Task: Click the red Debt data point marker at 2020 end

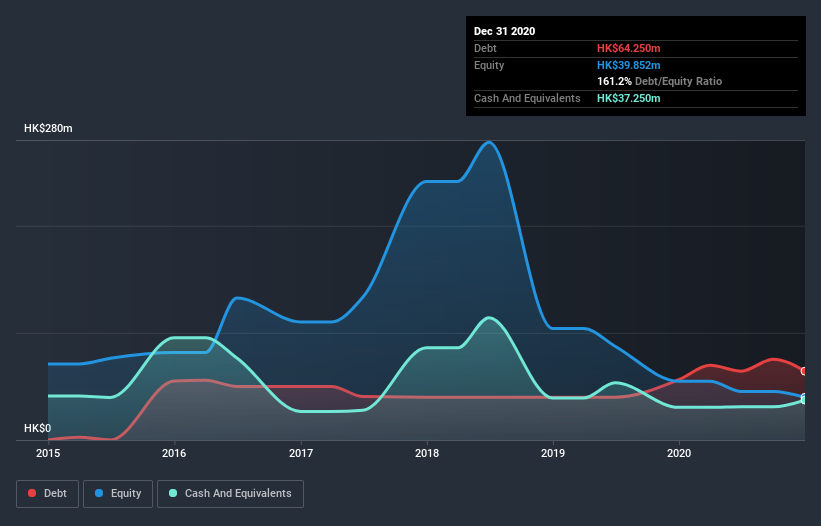Action: (x=805, y=371)
